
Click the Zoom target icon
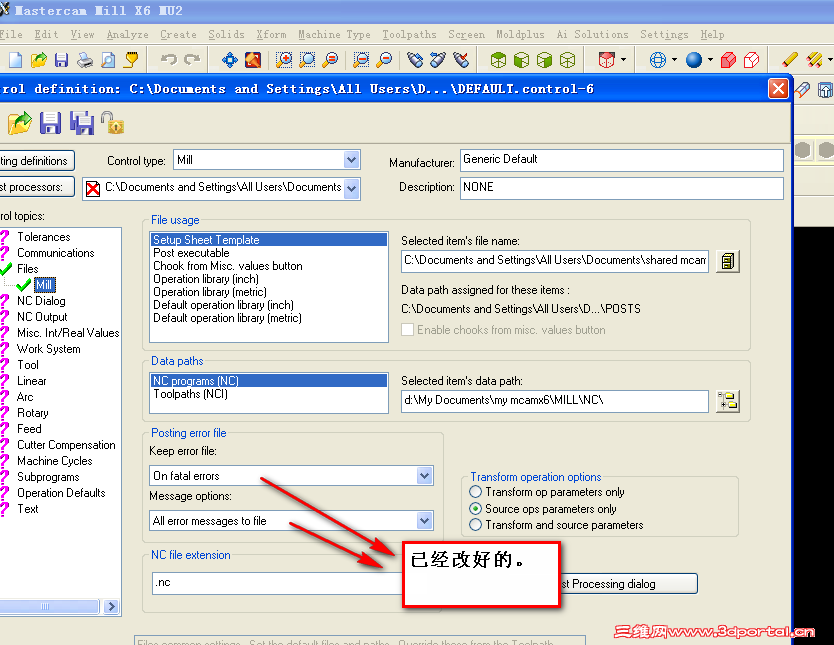coord(307,60)
